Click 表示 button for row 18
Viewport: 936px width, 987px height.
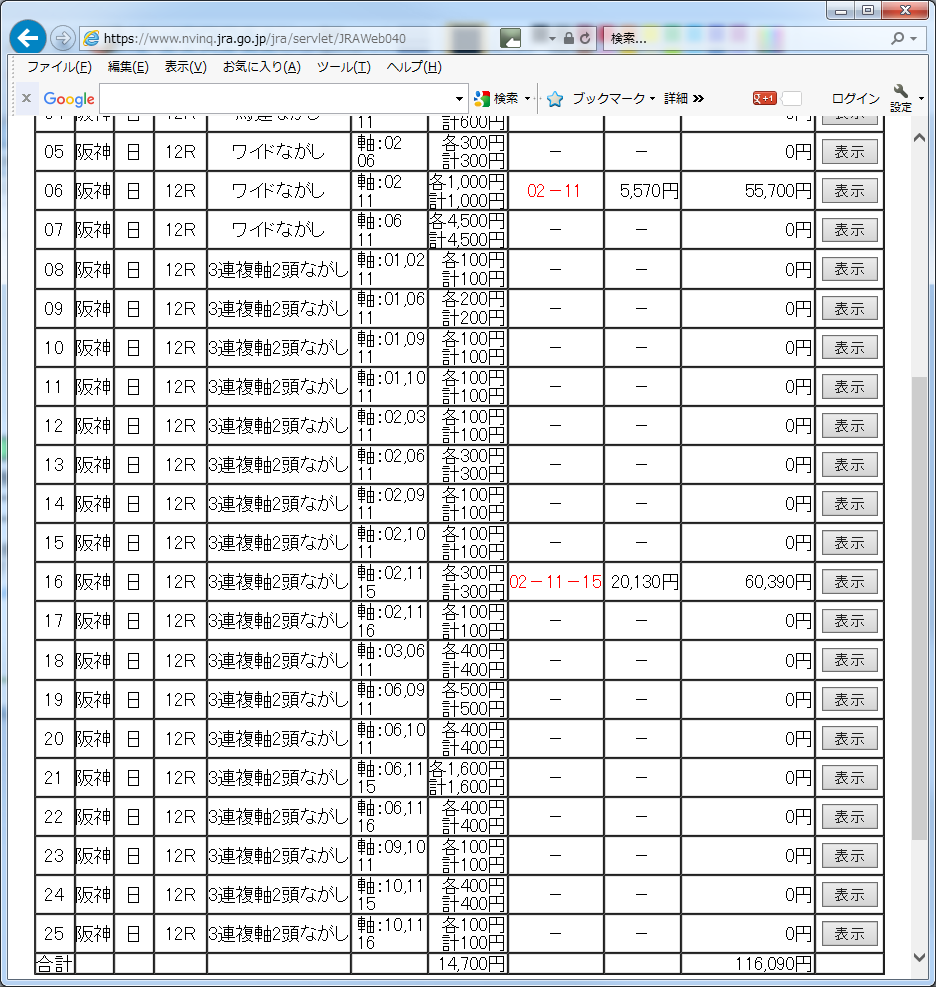point(849,660)
